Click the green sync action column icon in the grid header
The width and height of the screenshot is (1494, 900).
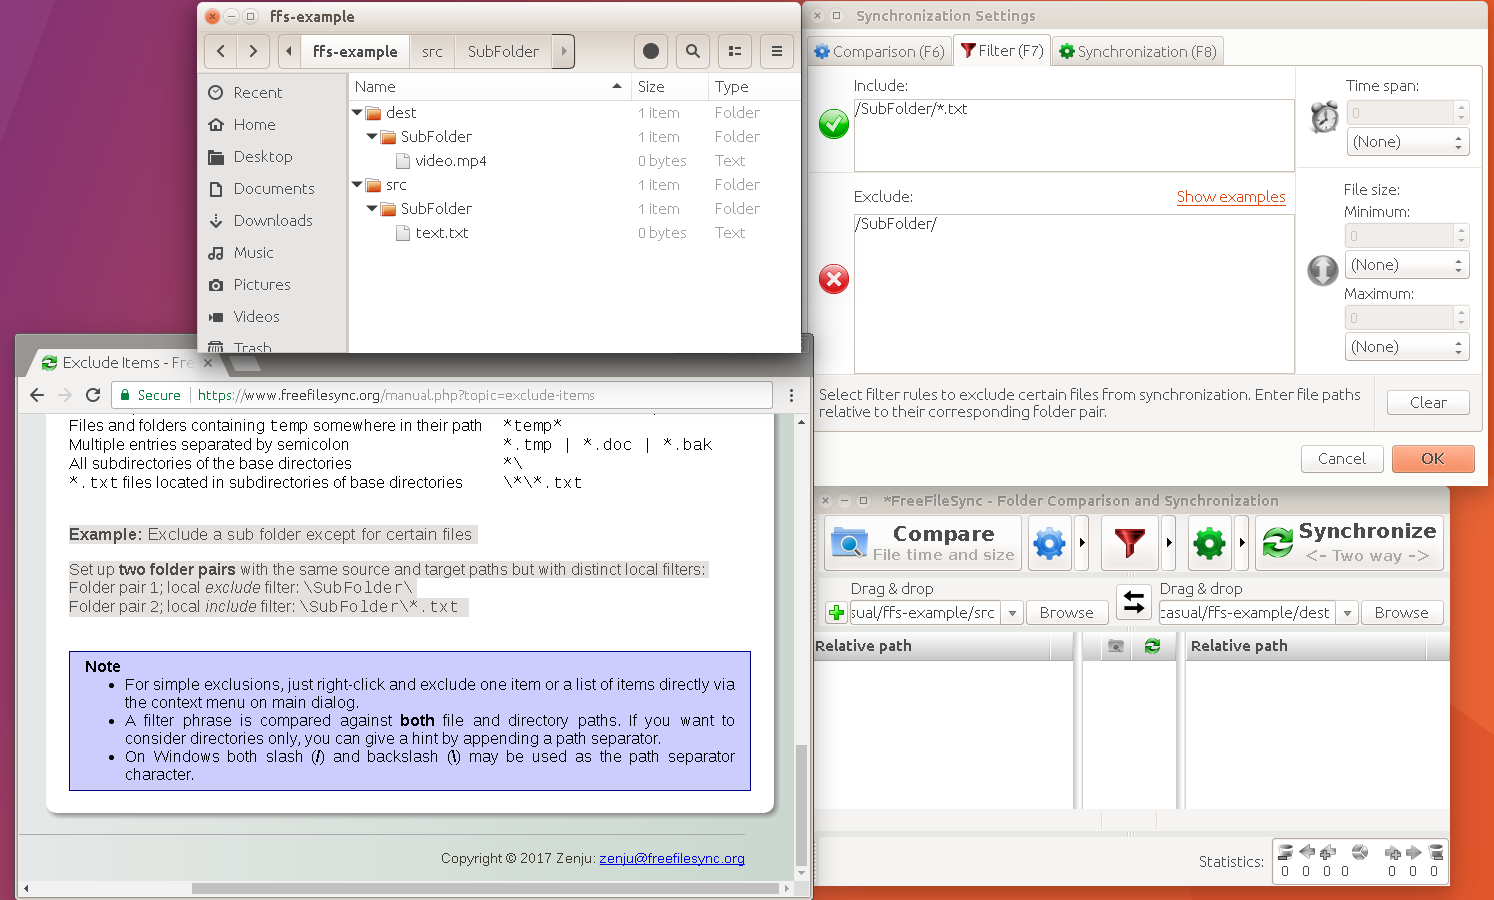point(1152,646)
